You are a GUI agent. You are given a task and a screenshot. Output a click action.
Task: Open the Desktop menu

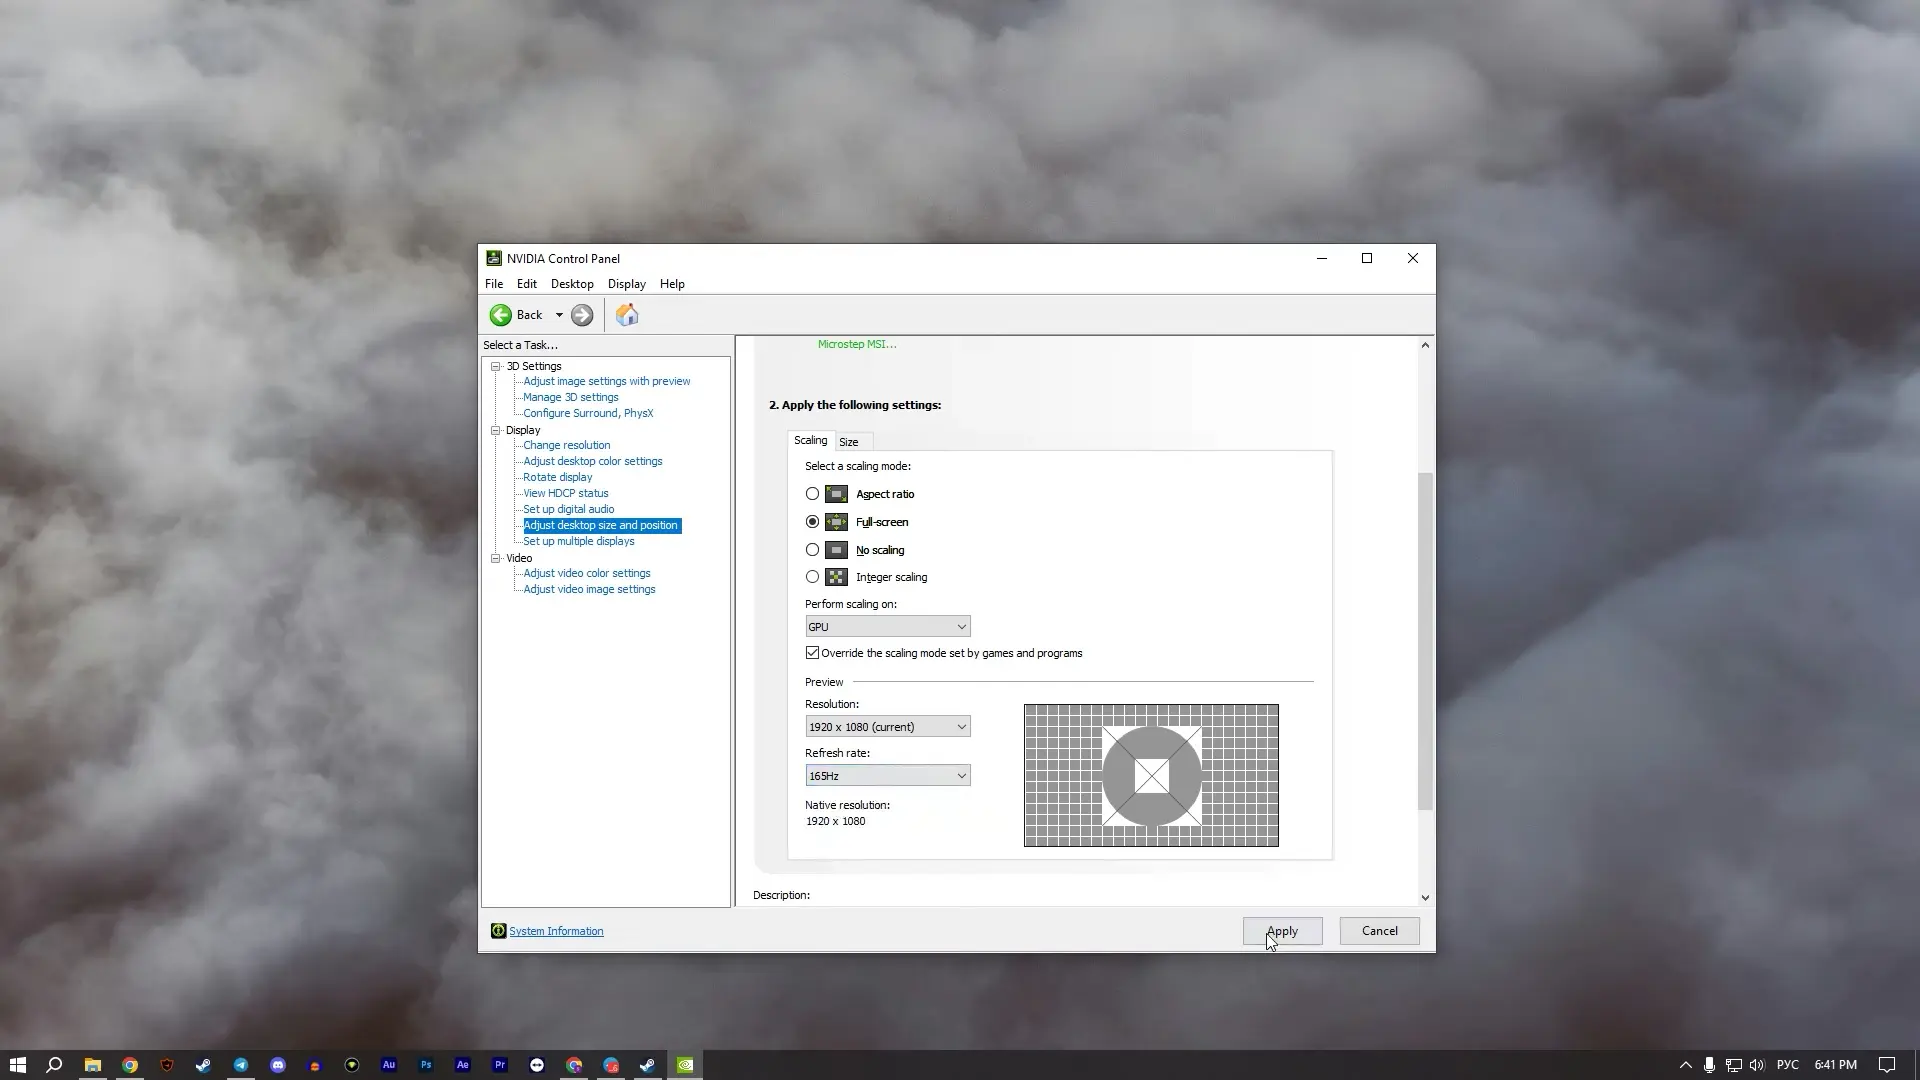(572, 284)
